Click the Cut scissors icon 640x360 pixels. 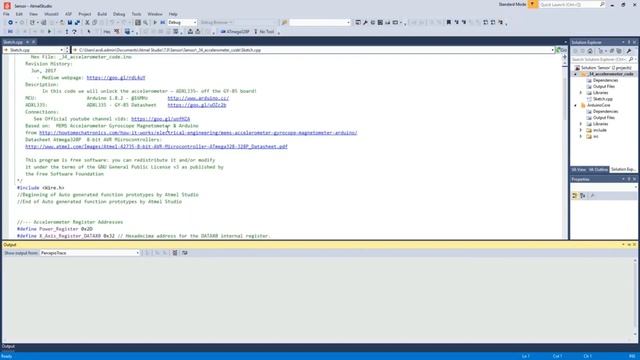pos(87,22)
